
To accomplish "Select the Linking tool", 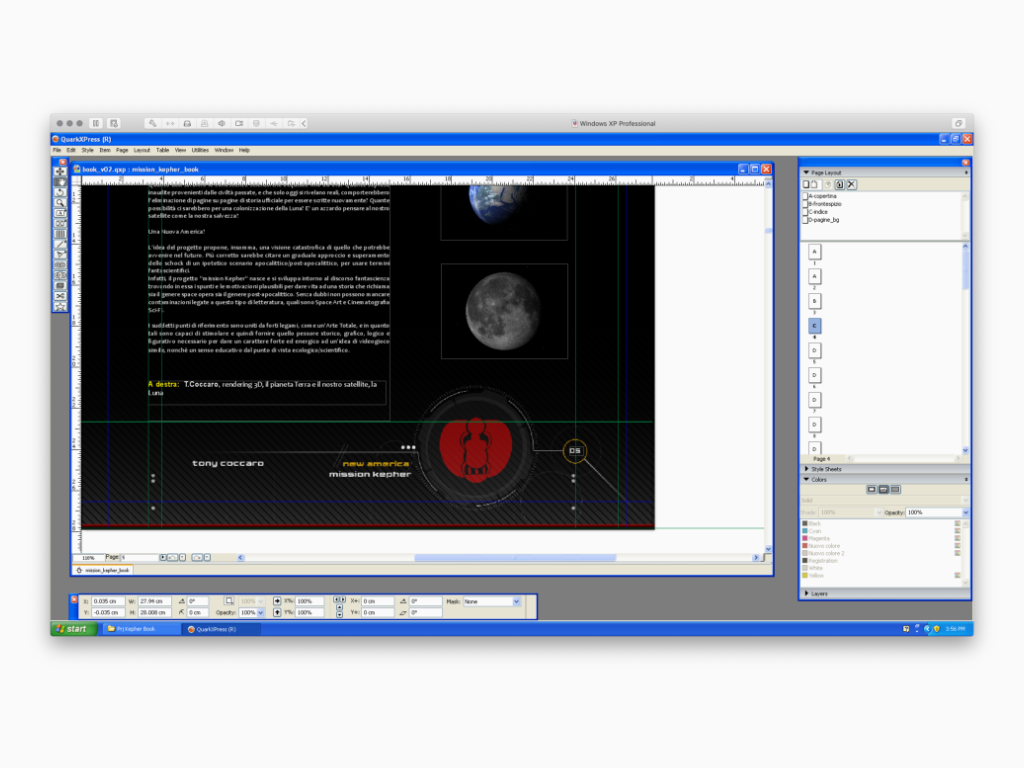I will tap(60, 265).
